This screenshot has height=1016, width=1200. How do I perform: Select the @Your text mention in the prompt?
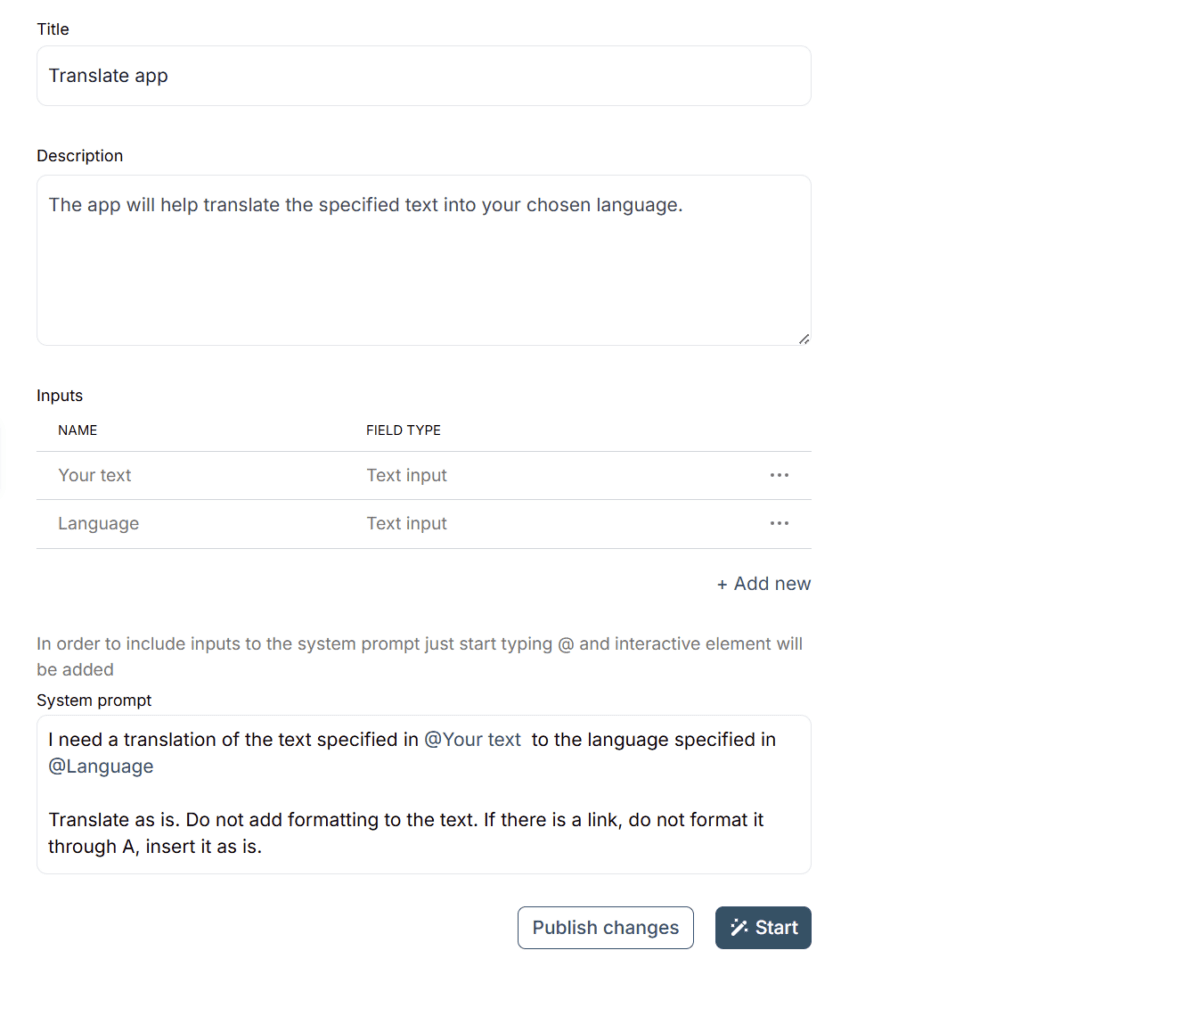473,740
